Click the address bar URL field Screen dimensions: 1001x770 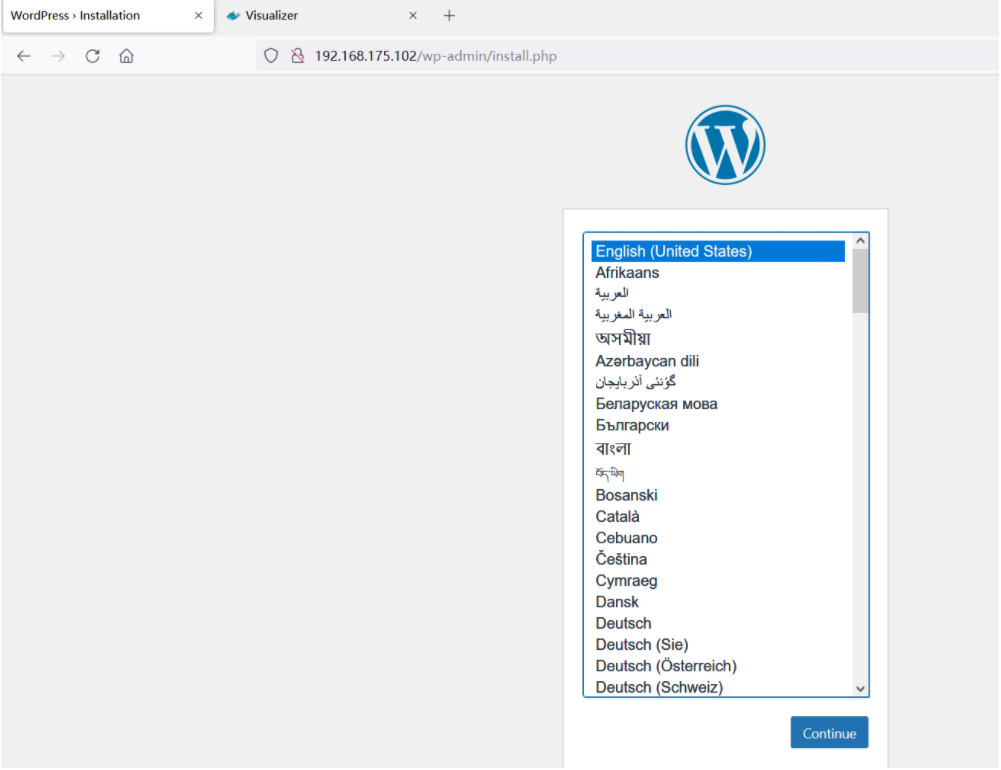[628, 56]
